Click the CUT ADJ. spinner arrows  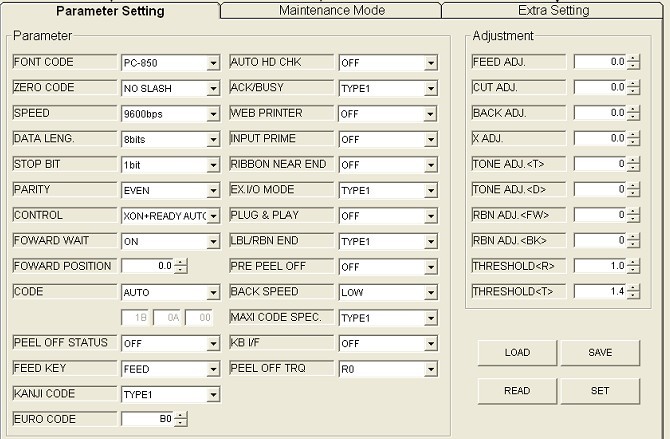[632, 88]
